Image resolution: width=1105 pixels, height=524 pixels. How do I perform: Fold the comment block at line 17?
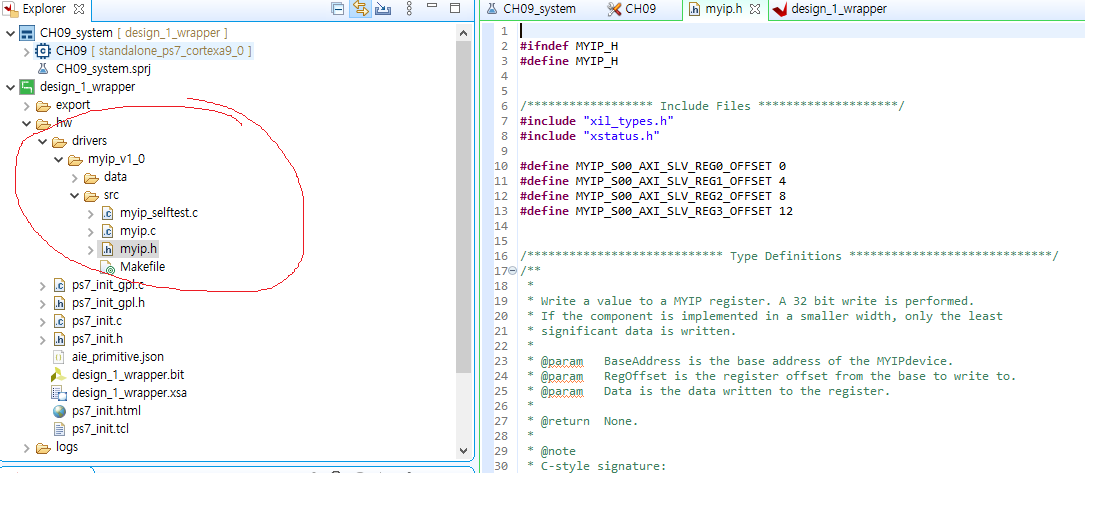click(x=512, y=271)
